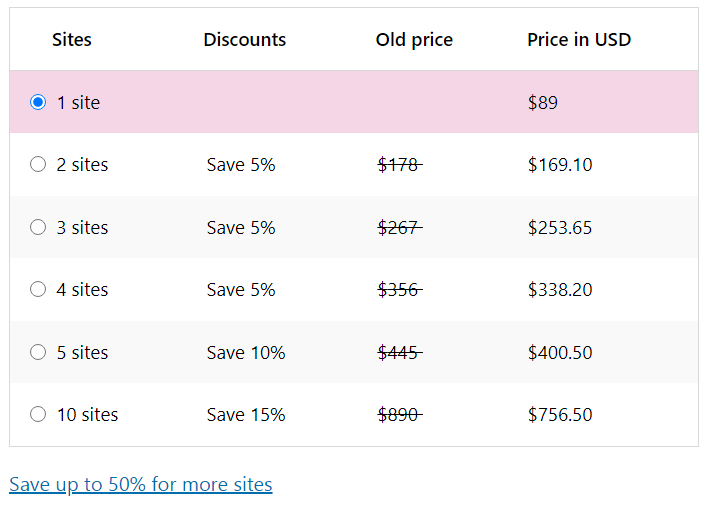The image size is (710, 506).
Task: Click the Save 15% discount text
Action: (x=246, y=415)
